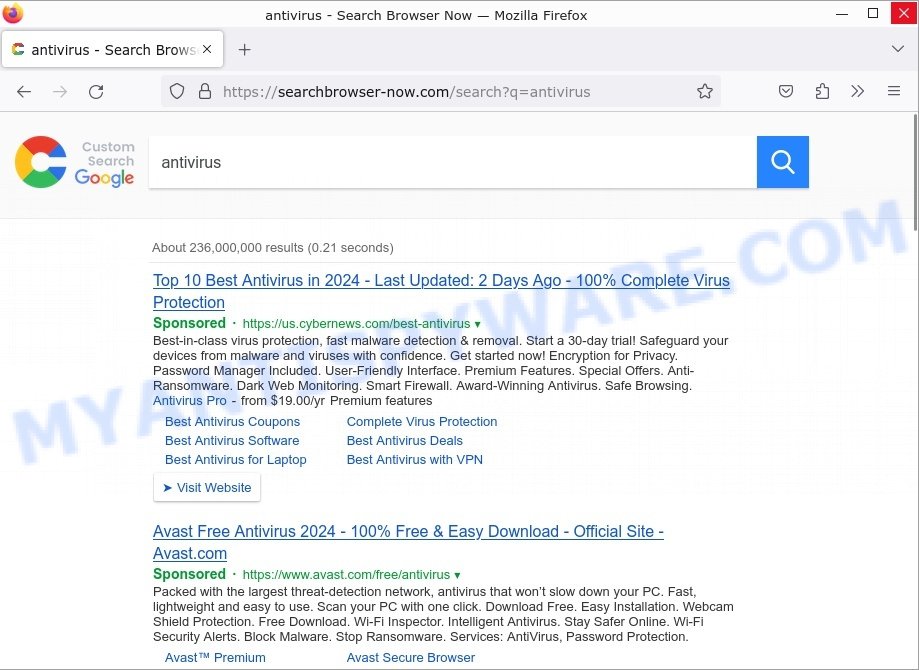Screen dimensions: 919x670
Task: Open Best Antivirus for Laptop sitelink
Action: coord(236,460)
